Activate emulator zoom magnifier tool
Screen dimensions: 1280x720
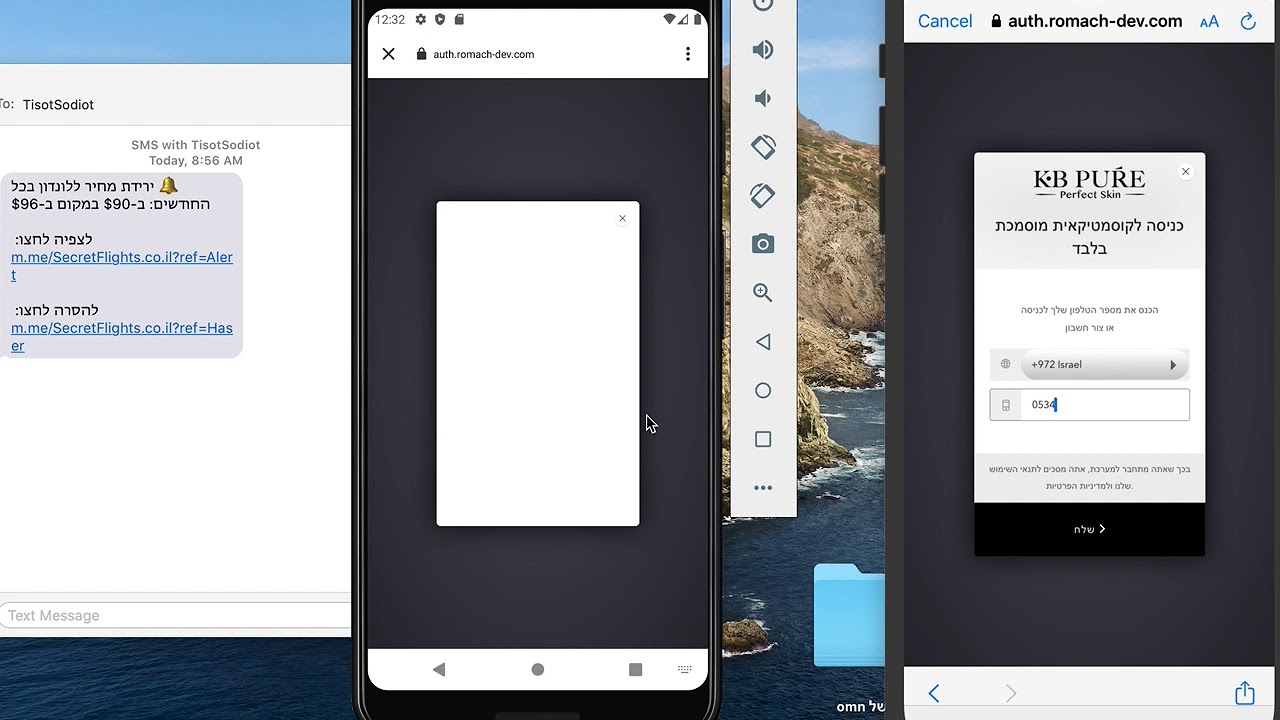tap(763, 292)
